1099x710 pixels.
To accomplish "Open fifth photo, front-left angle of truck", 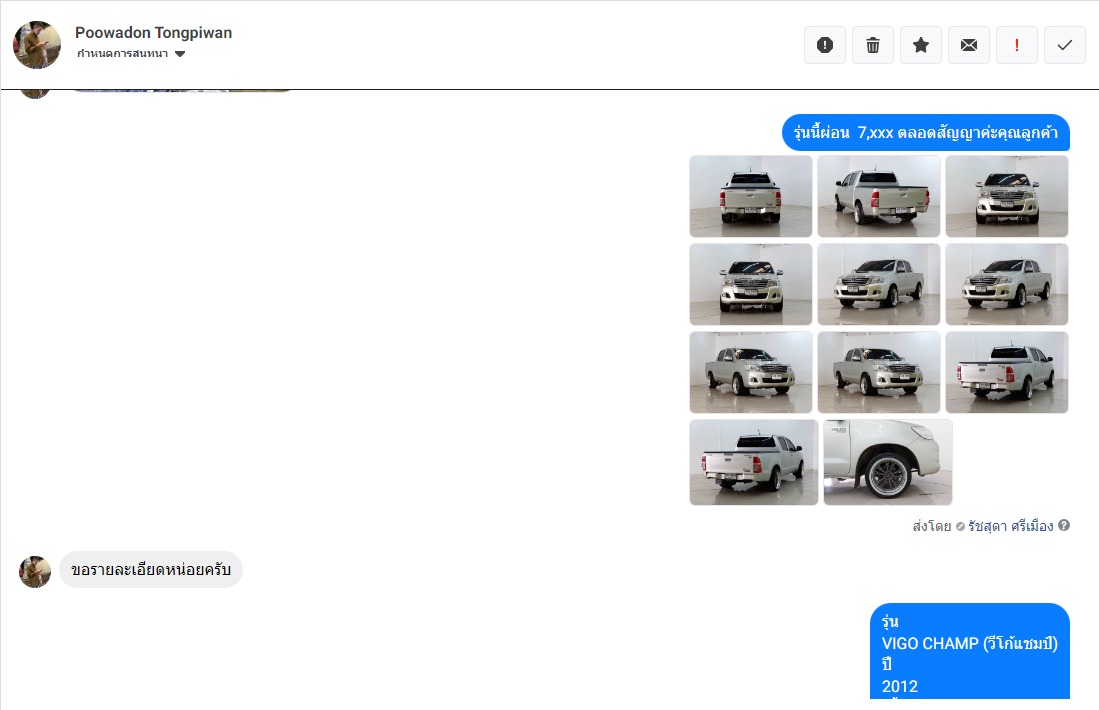I will click(879, 285).
